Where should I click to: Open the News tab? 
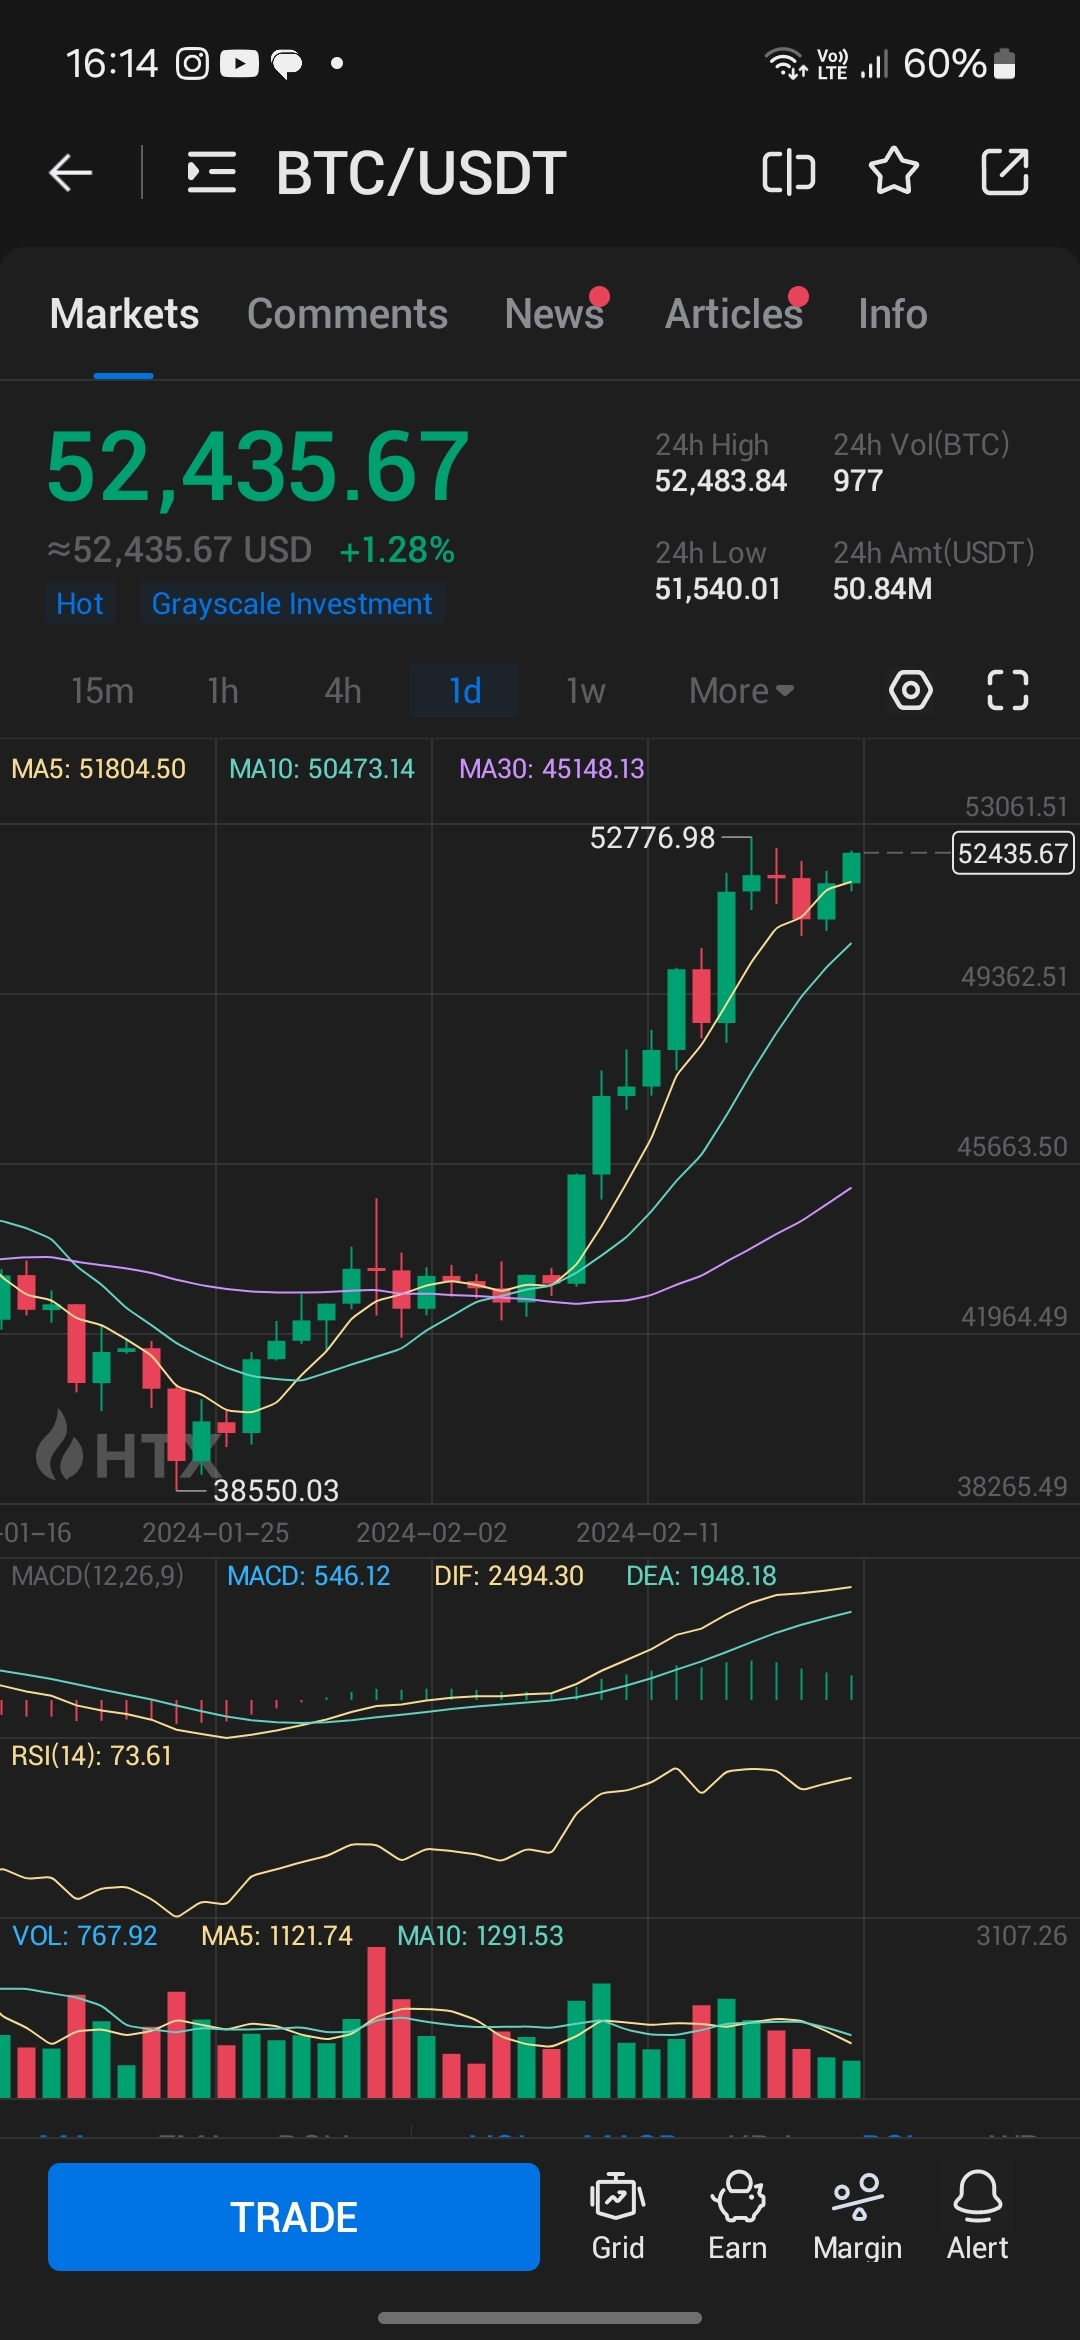coord(554,314)
